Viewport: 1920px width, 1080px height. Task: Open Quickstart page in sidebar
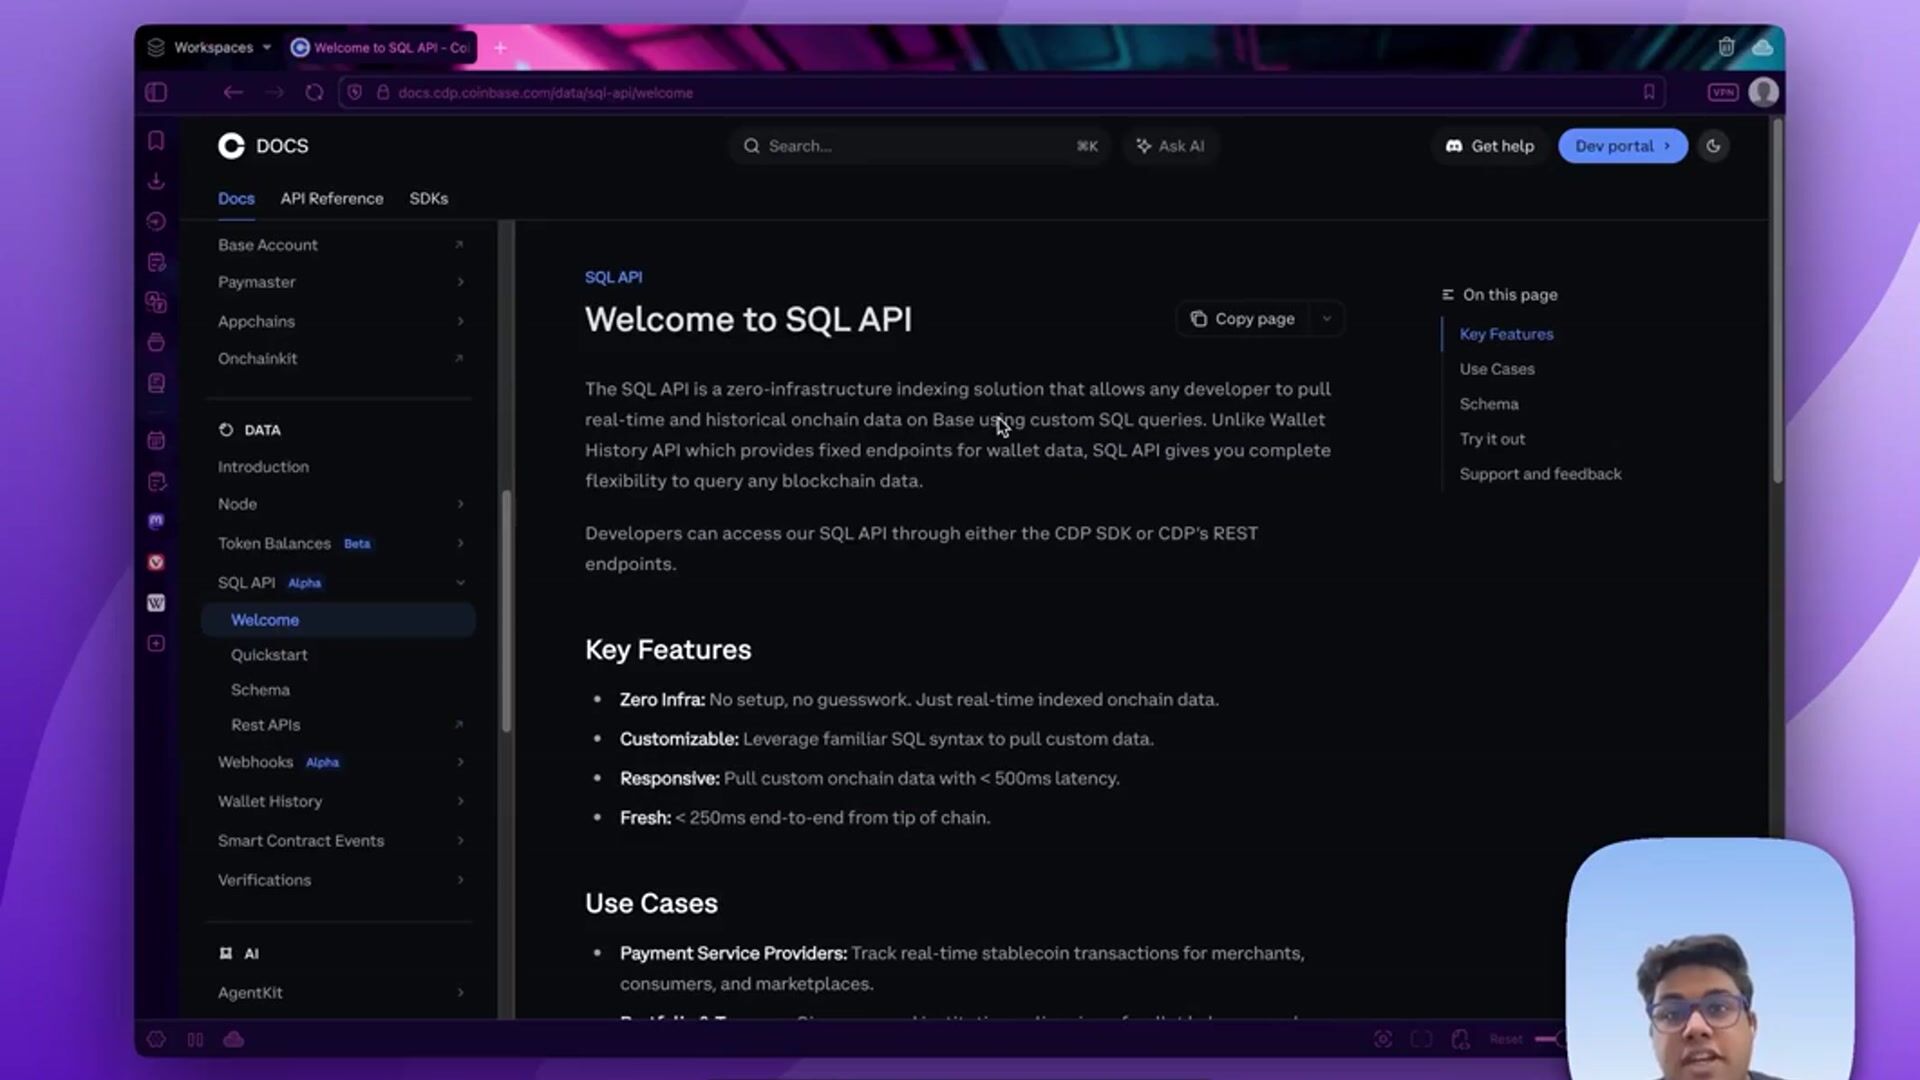[x=269, y=655]
